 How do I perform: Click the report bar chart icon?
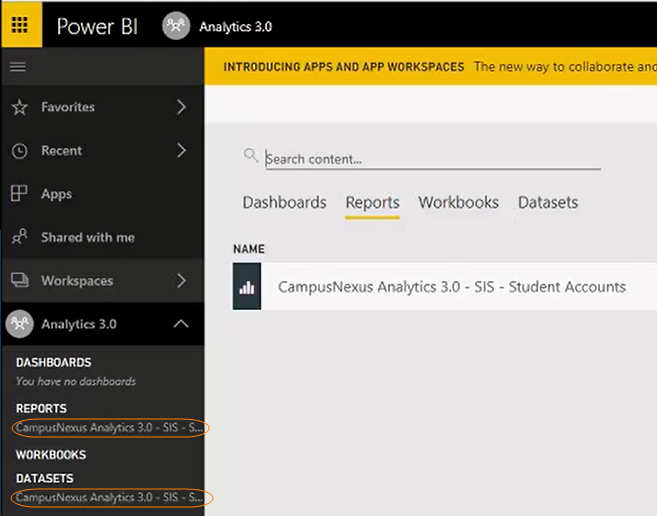click(247, 286)
